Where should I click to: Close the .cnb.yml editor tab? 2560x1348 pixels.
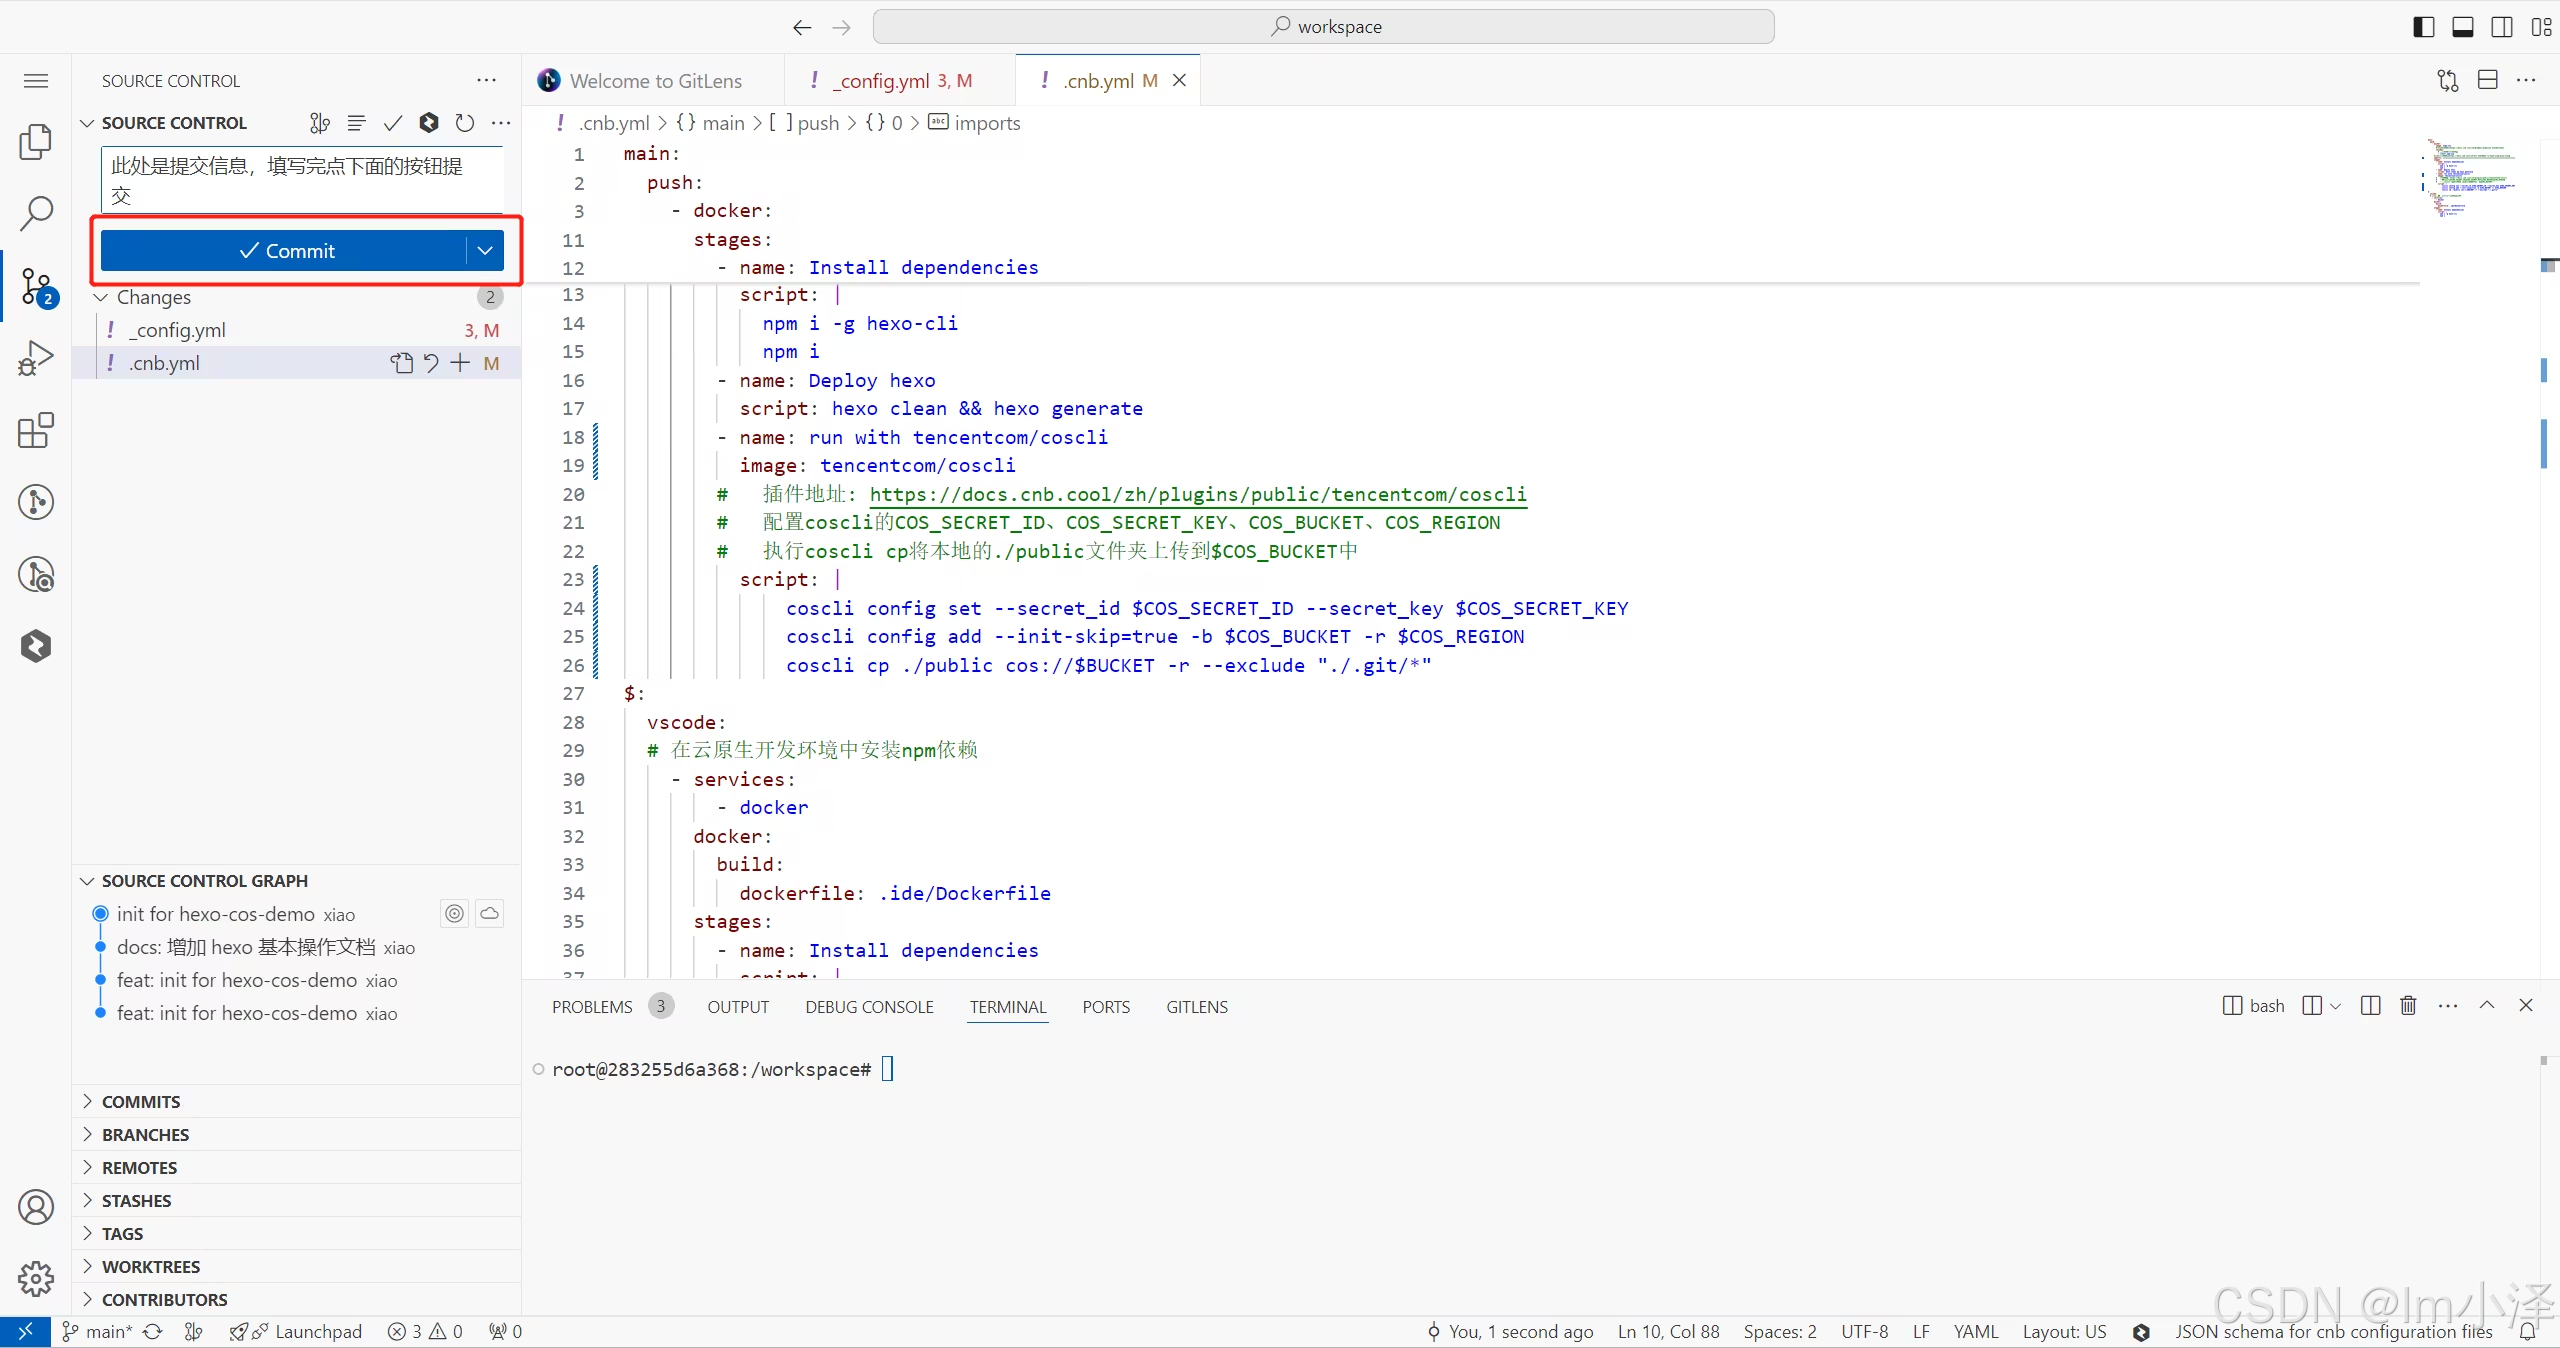(1180, 81)
